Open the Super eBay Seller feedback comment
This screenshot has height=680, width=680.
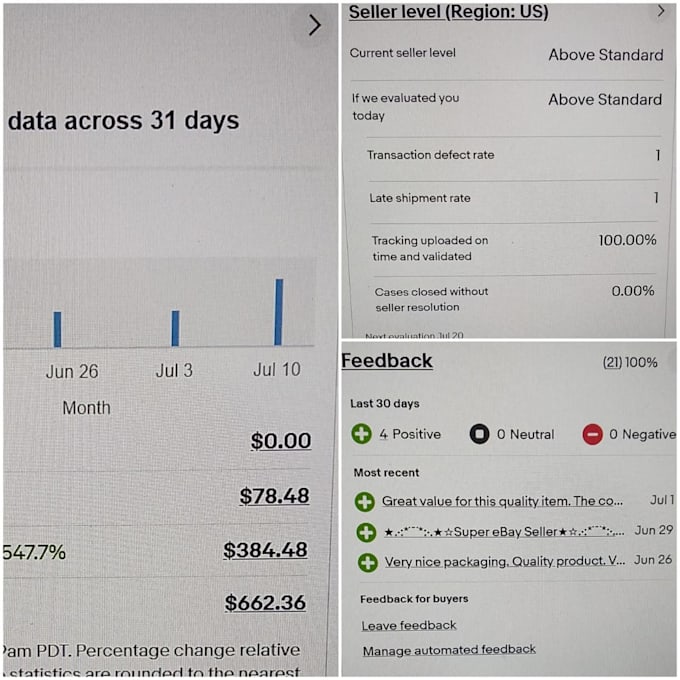(504, 532)
